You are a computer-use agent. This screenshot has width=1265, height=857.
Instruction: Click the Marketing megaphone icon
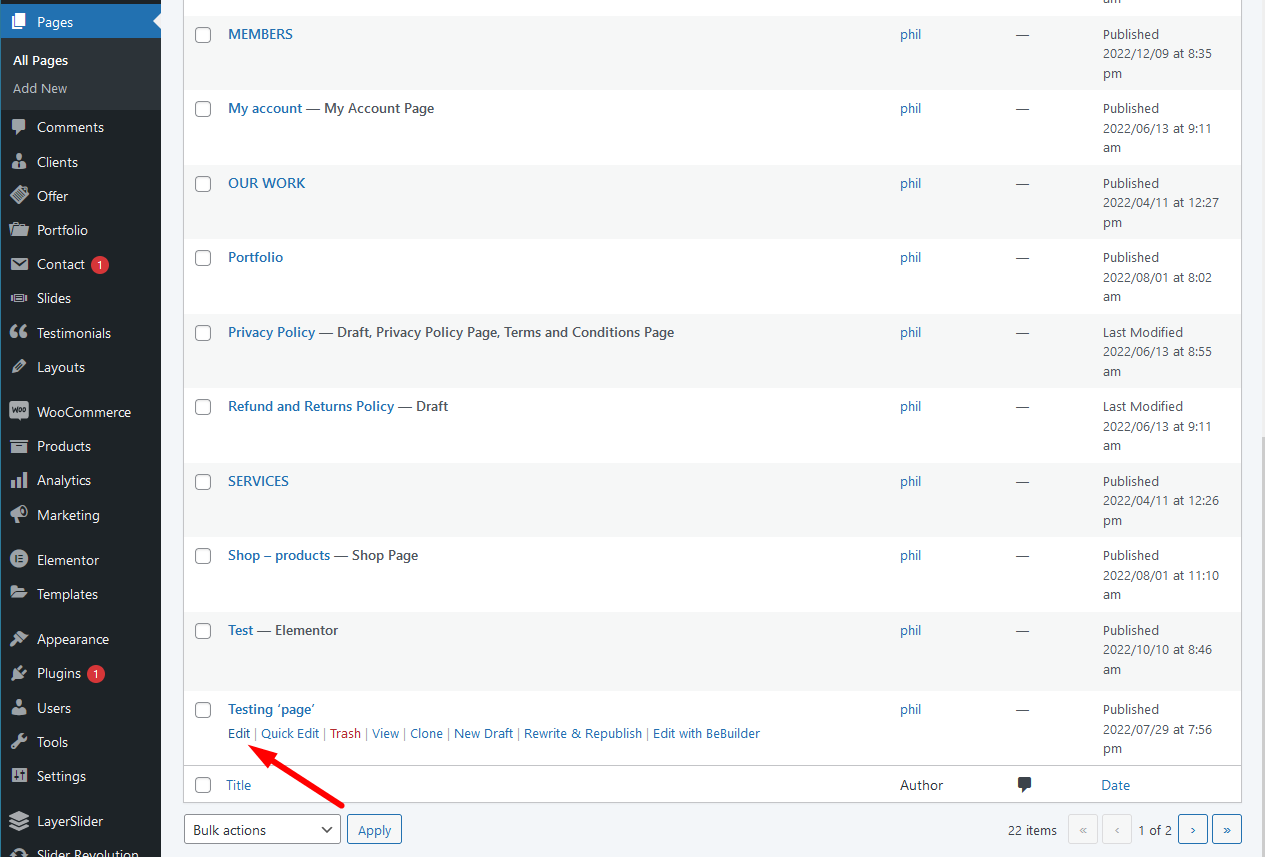(x=19, y=515)
